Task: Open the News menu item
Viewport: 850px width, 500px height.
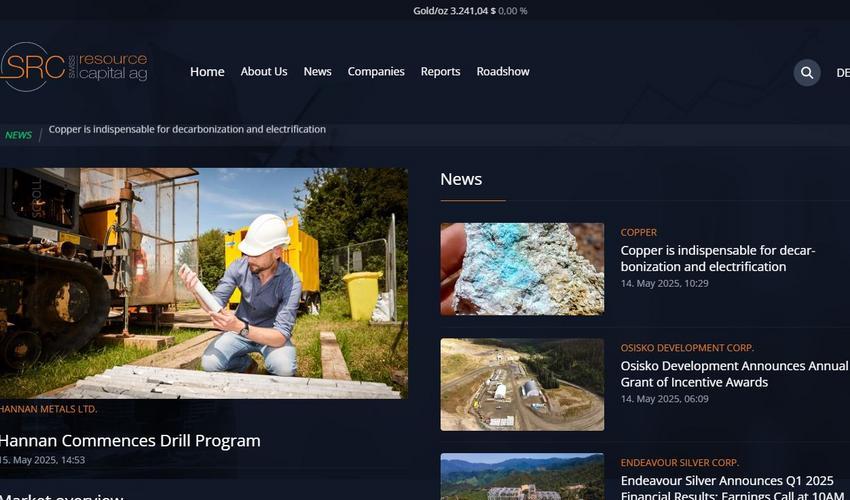Action: tap(317, 72)
